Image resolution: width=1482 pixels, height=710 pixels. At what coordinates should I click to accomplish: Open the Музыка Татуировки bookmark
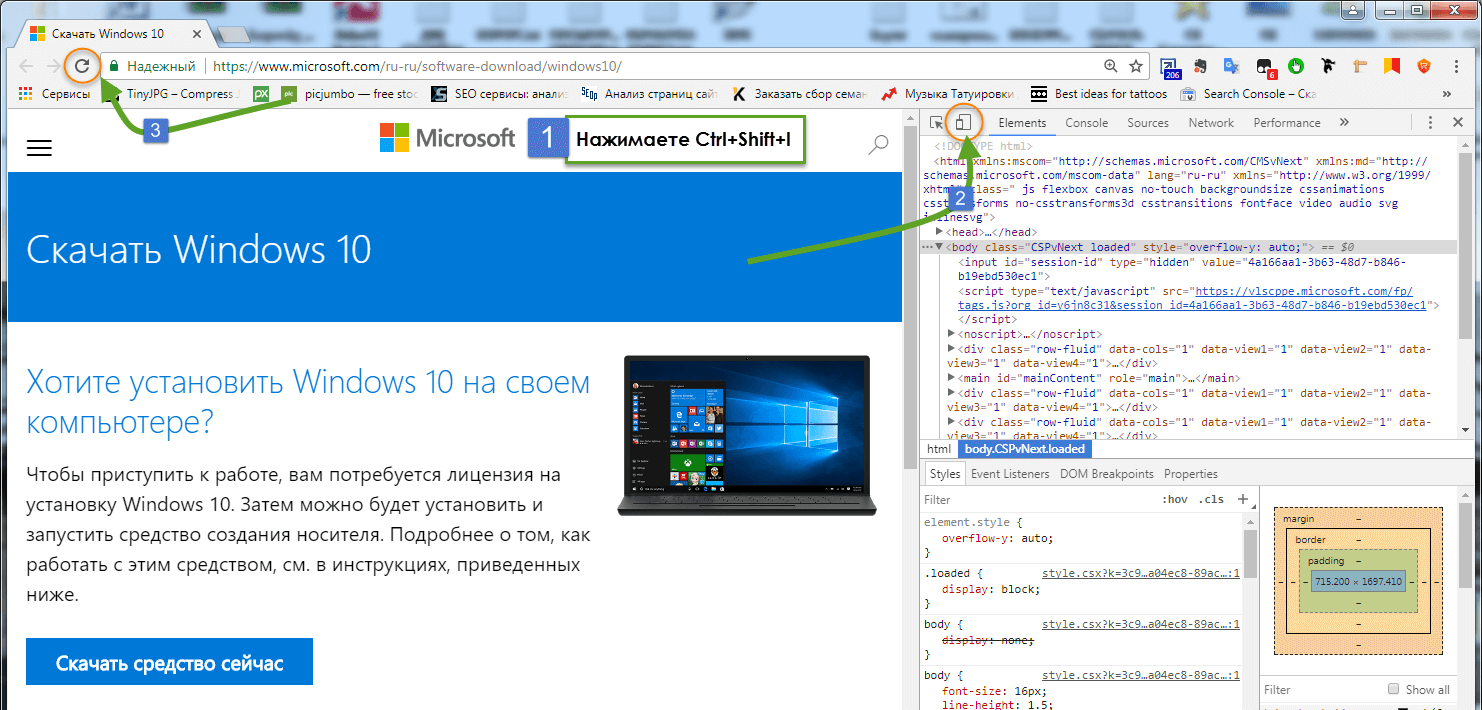tap(946, 94)
